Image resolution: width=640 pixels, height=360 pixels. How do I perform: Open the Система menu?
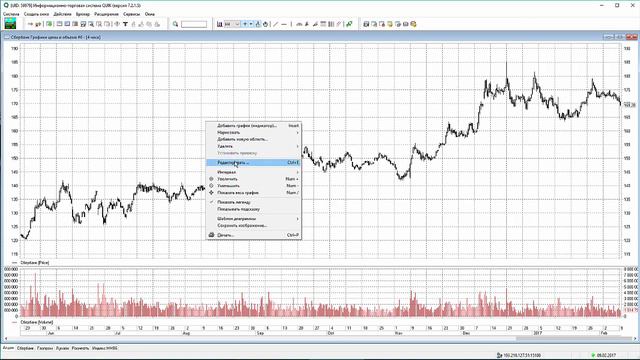pyautogui.click(x=11, y=14)
